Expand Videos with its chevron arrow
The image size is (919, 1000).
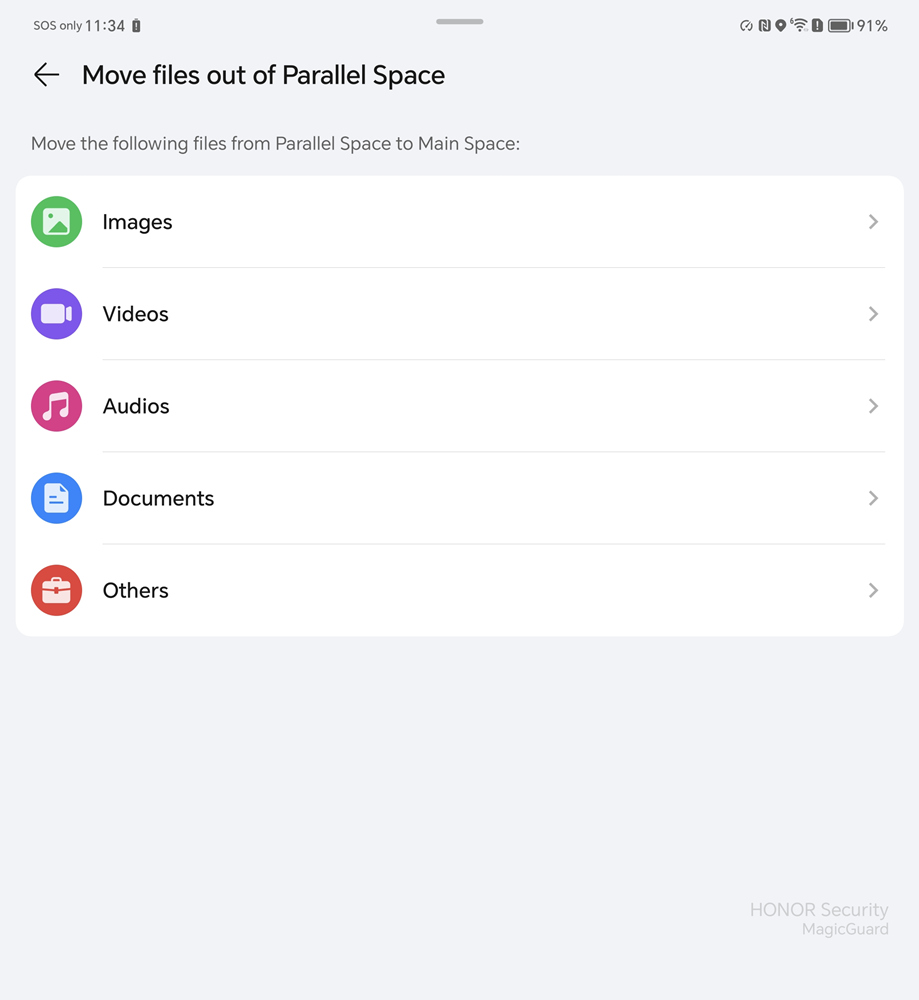point(873,314)
